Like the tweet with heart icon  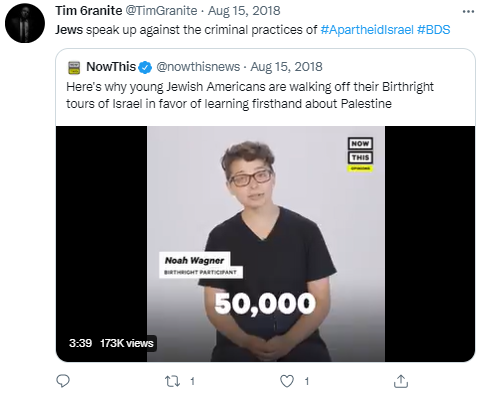coord(287,381)
